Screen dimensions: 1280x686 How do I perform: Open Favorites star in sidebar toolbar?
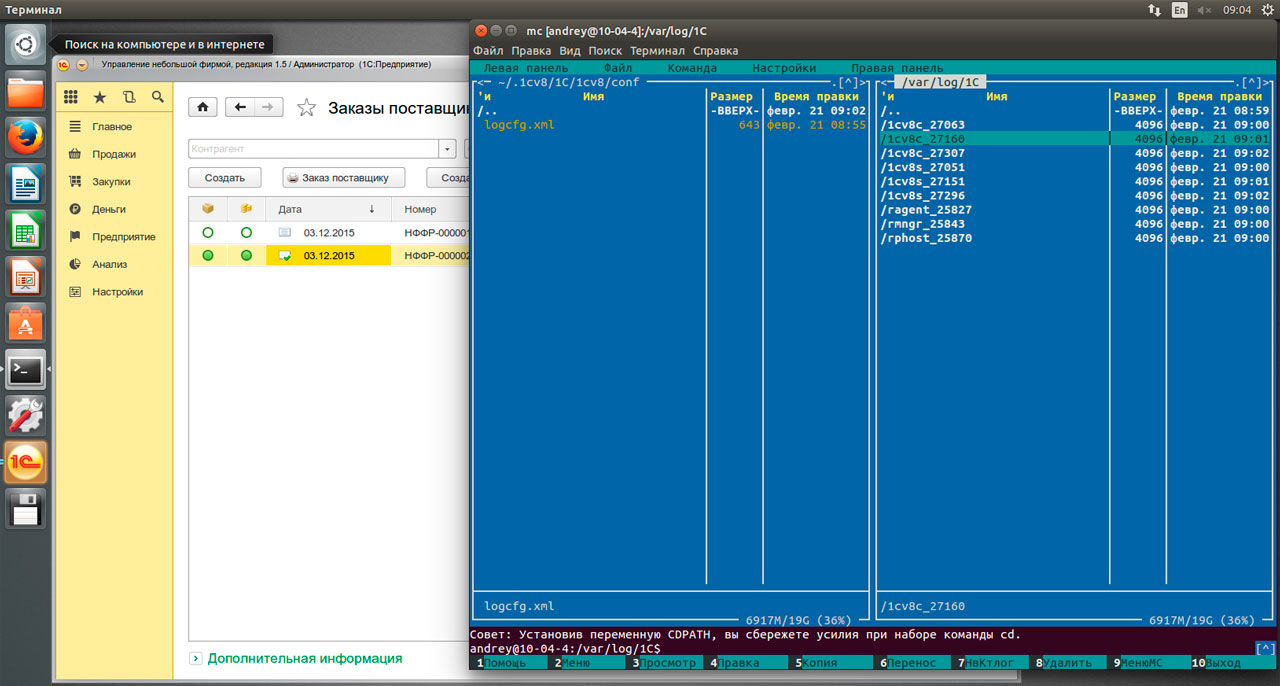(x=99, y=97)
